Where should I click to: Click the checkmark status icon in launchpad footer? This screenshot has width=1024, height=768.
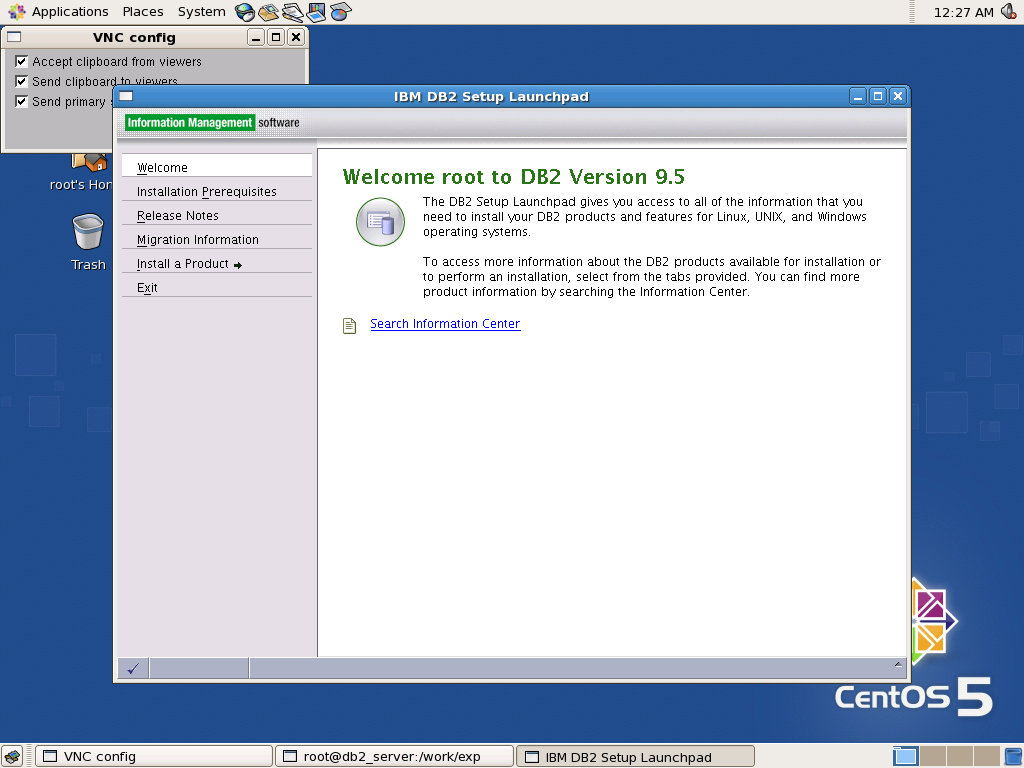pos(133,668)
